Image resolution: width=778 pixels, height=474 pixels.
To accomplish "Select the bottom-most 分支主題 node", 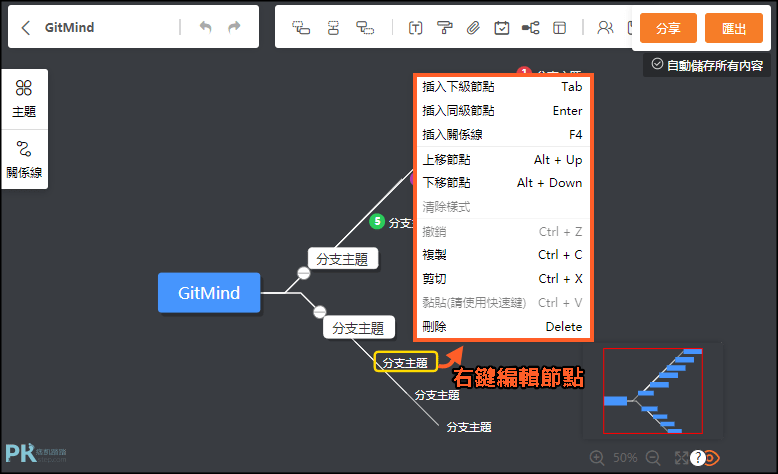I will point(469,427).
